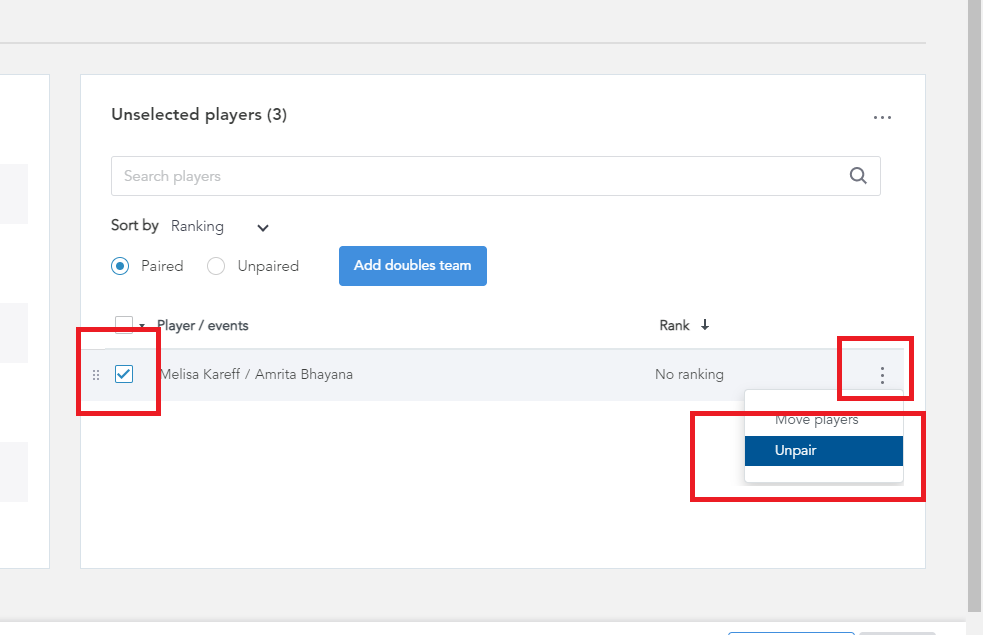The height and width of the screenshot is (635, 983).
Task: Tick the select-all players checkbox
Action: click(x=124, y=324)
